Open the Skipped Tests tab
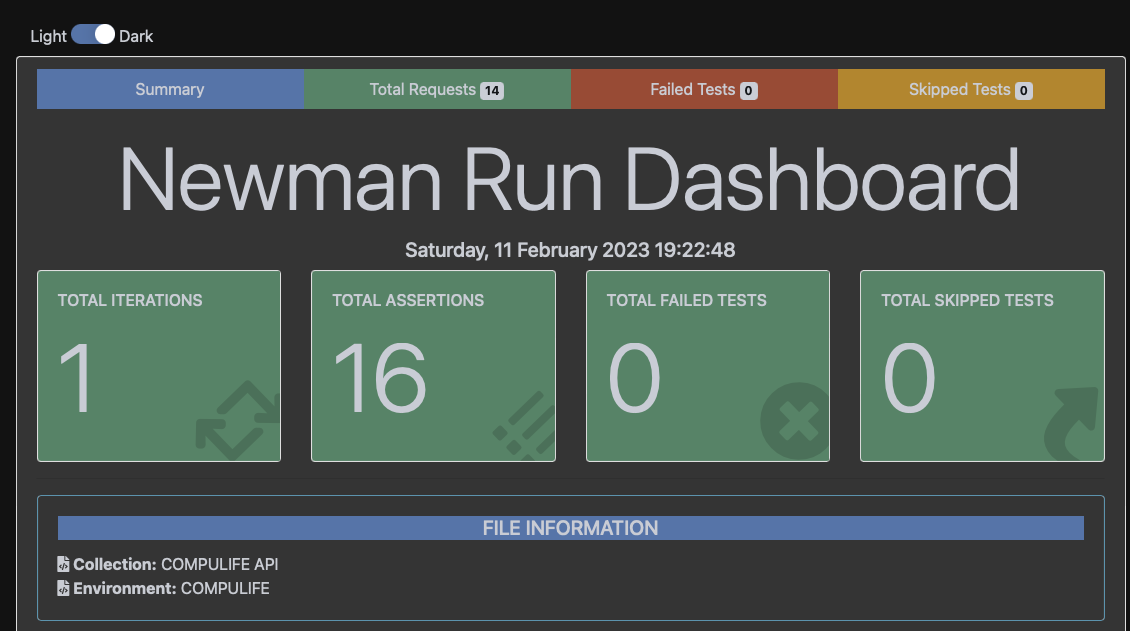 point(971,89)
